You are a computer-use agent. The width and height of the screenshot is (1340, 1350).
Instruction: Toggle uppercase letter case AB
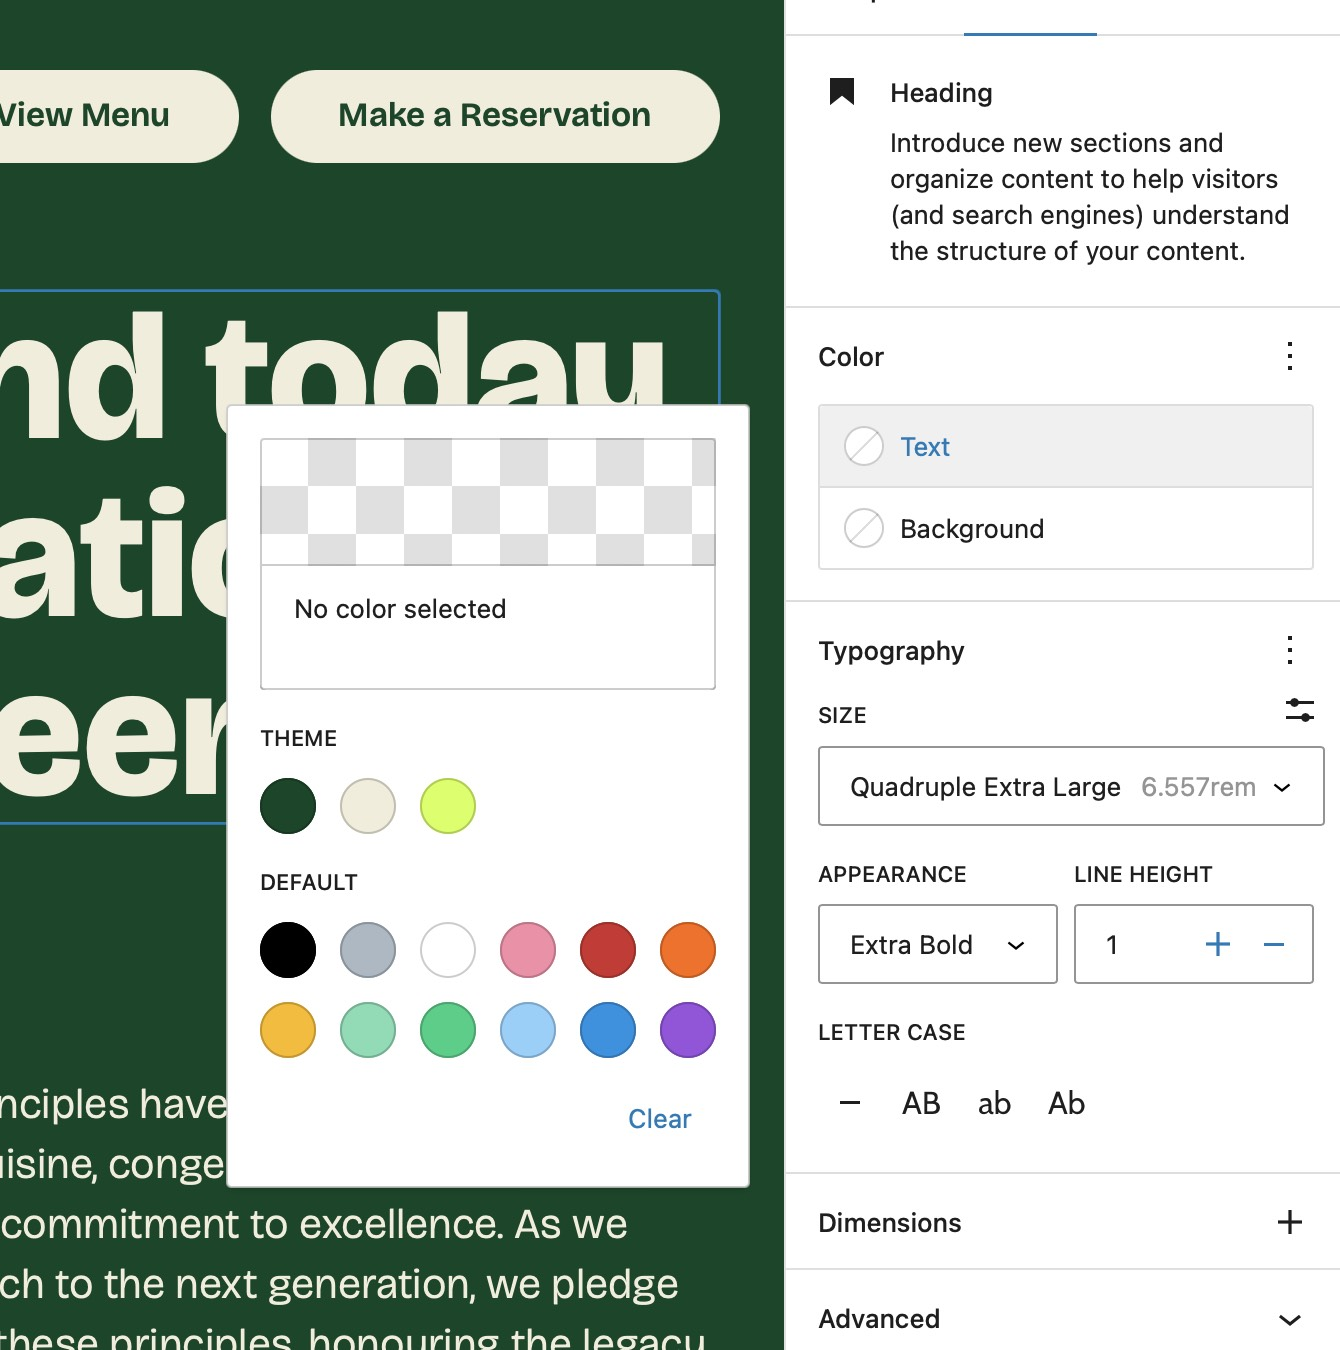click(920, 1103)
